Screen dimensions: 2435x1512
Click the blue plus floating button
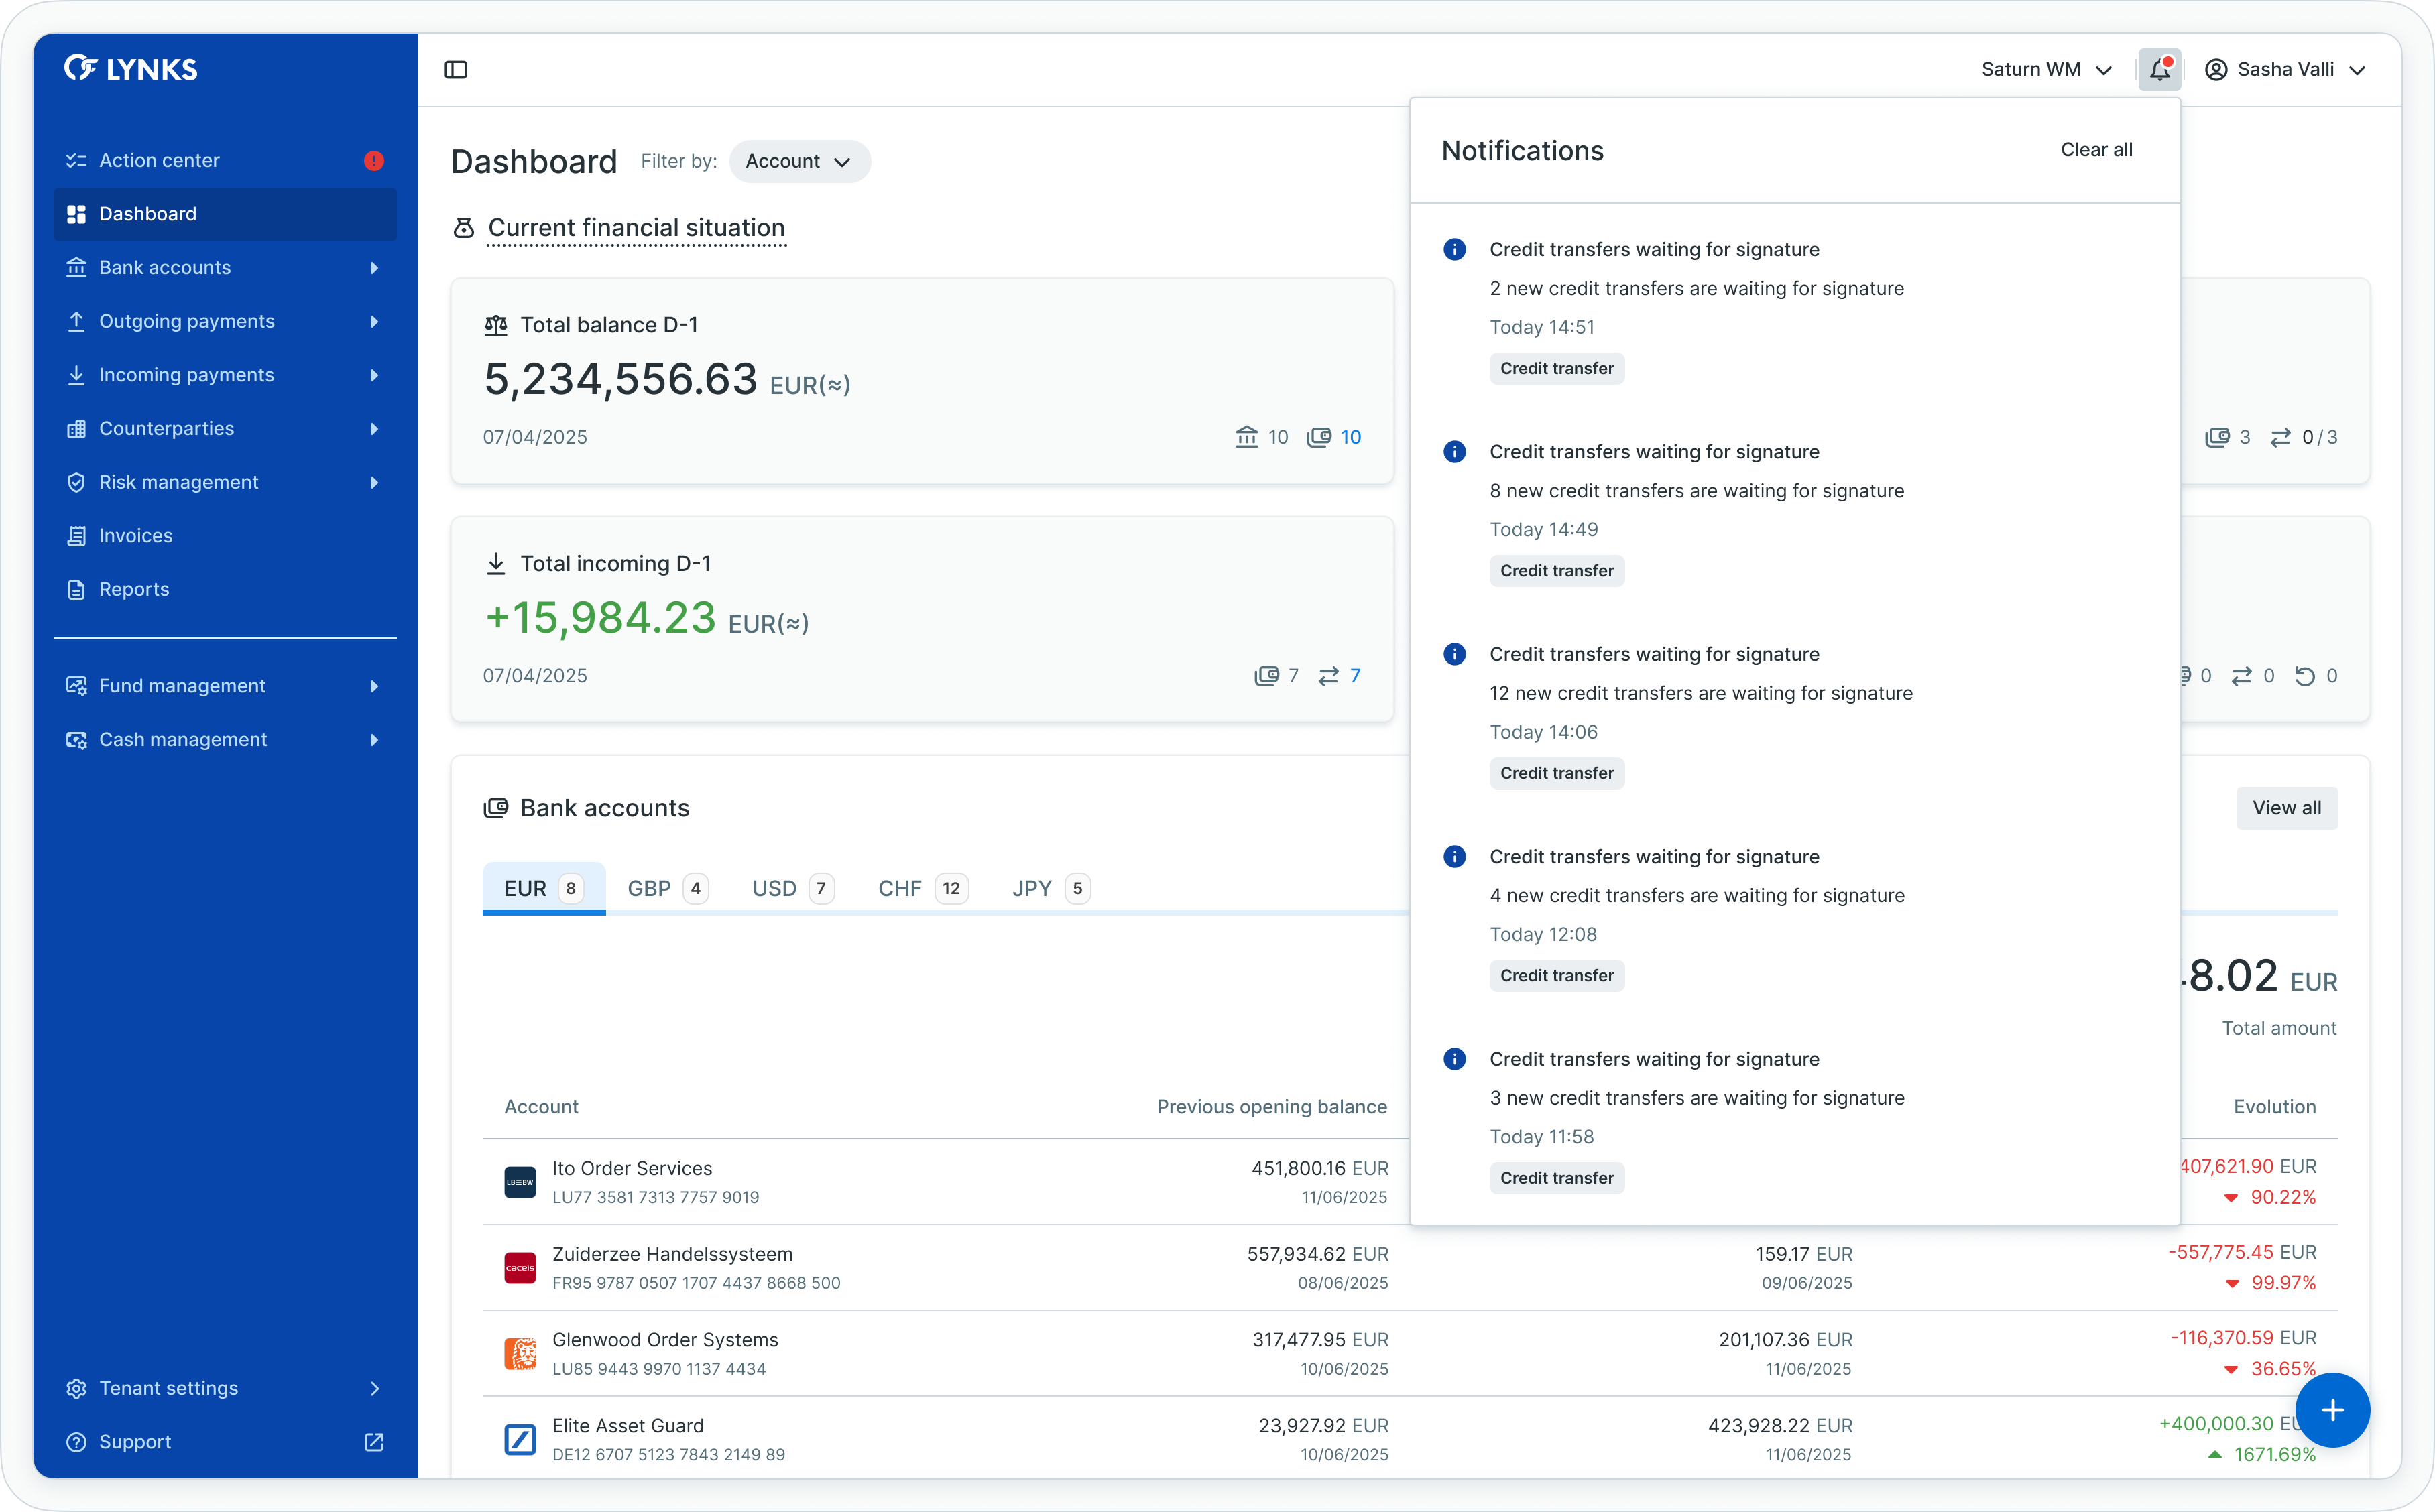[x=2332, y=1410]
